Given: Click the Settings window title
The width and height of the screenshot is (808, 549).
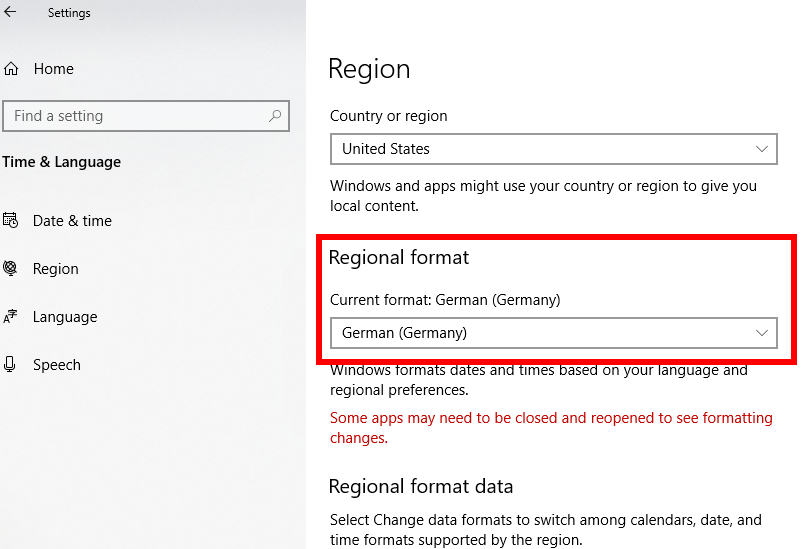Looking at the screenshot, I should click(69, 13).
